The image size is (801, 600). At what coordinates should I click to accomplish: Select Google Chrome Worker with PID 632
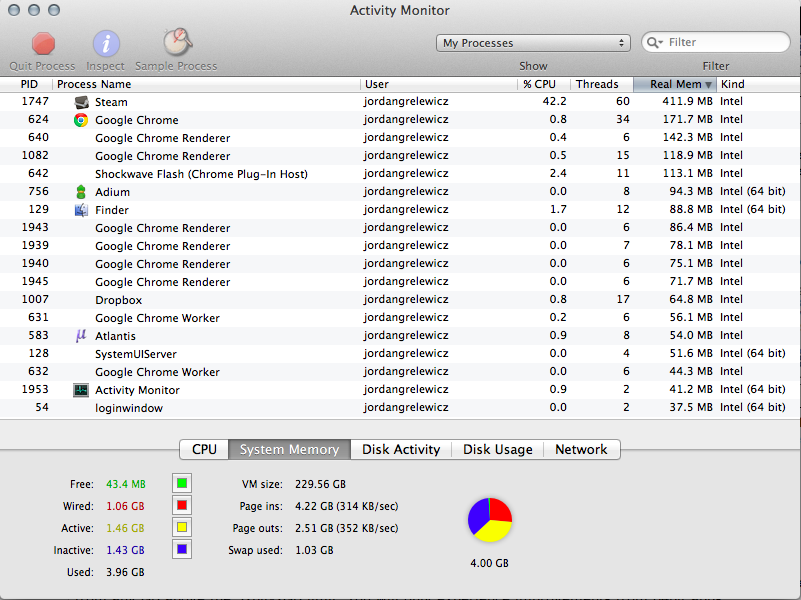400,372
